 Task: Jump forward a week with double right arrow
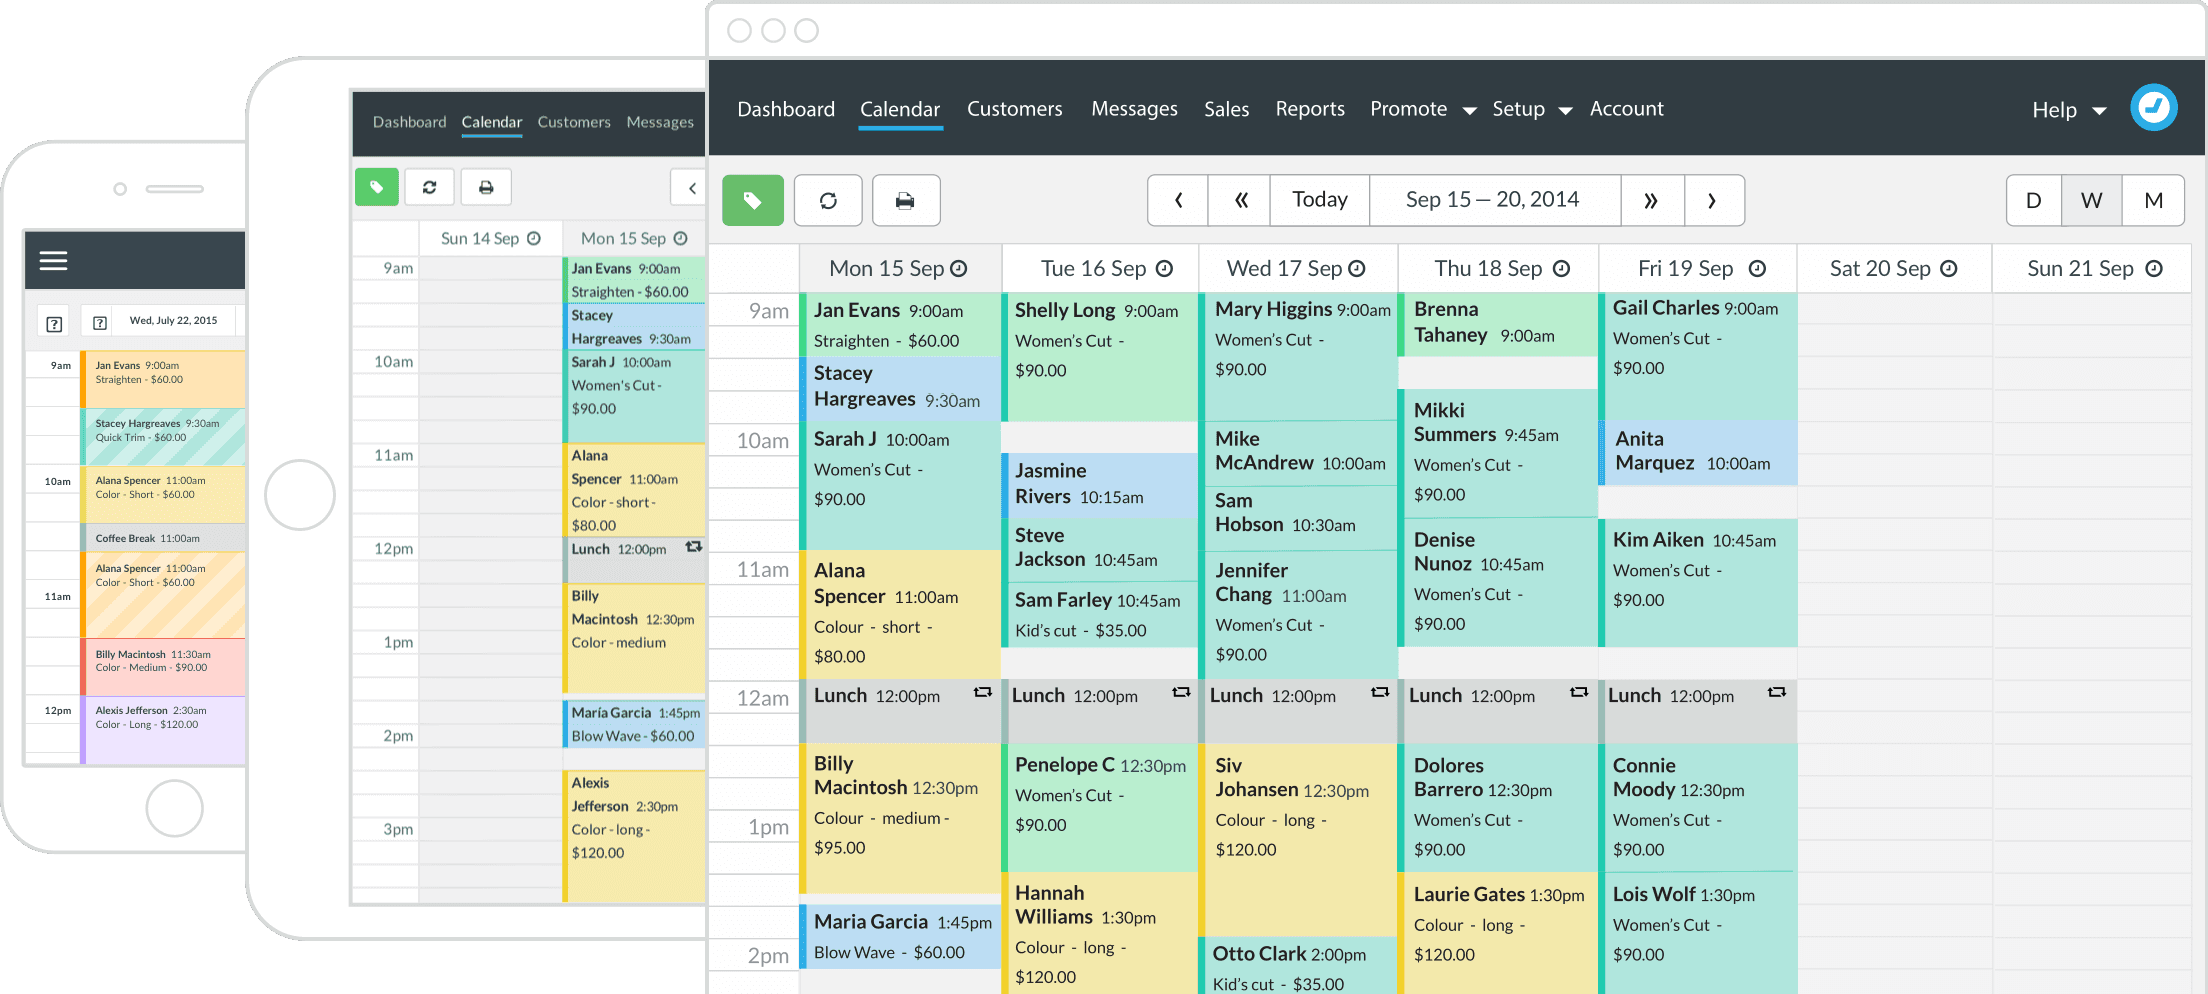click(x=1651, y=200)
